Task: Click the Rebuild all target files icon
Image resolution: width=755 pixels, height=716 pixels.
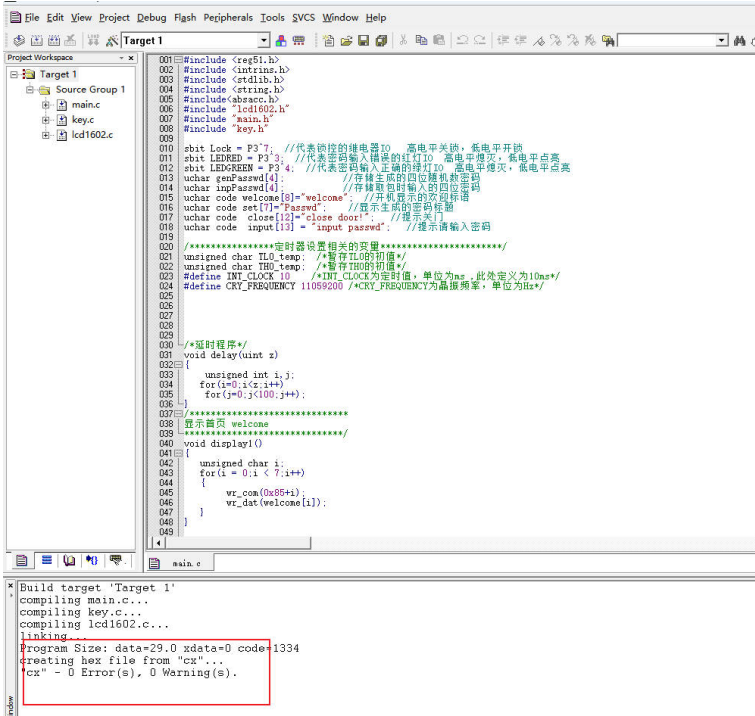Action: 54,40
